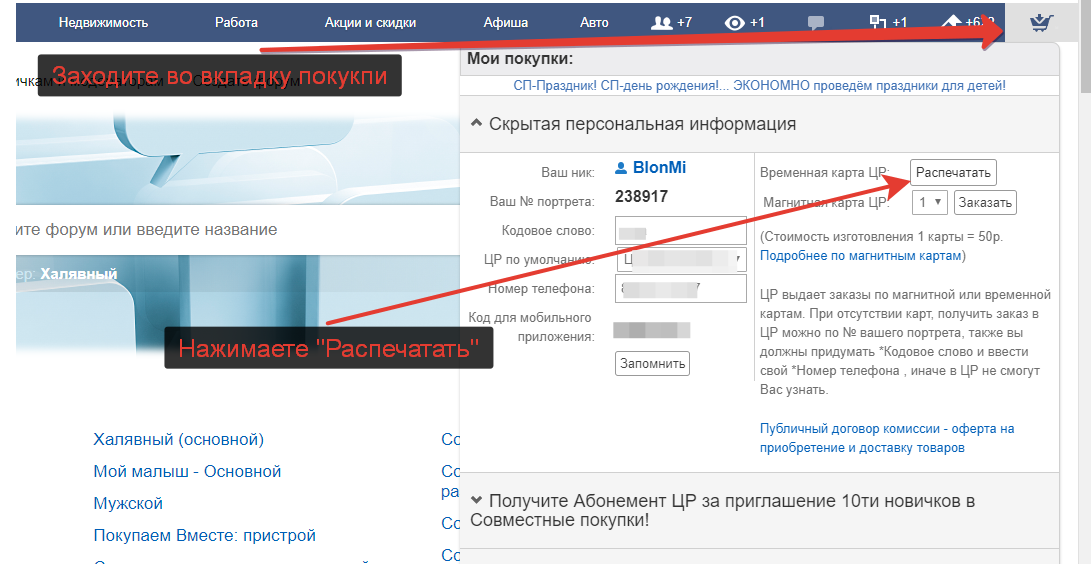
Task: Open the magnetic card quantity dropdown
Action: pyautogui.click(x=930, y=202)
